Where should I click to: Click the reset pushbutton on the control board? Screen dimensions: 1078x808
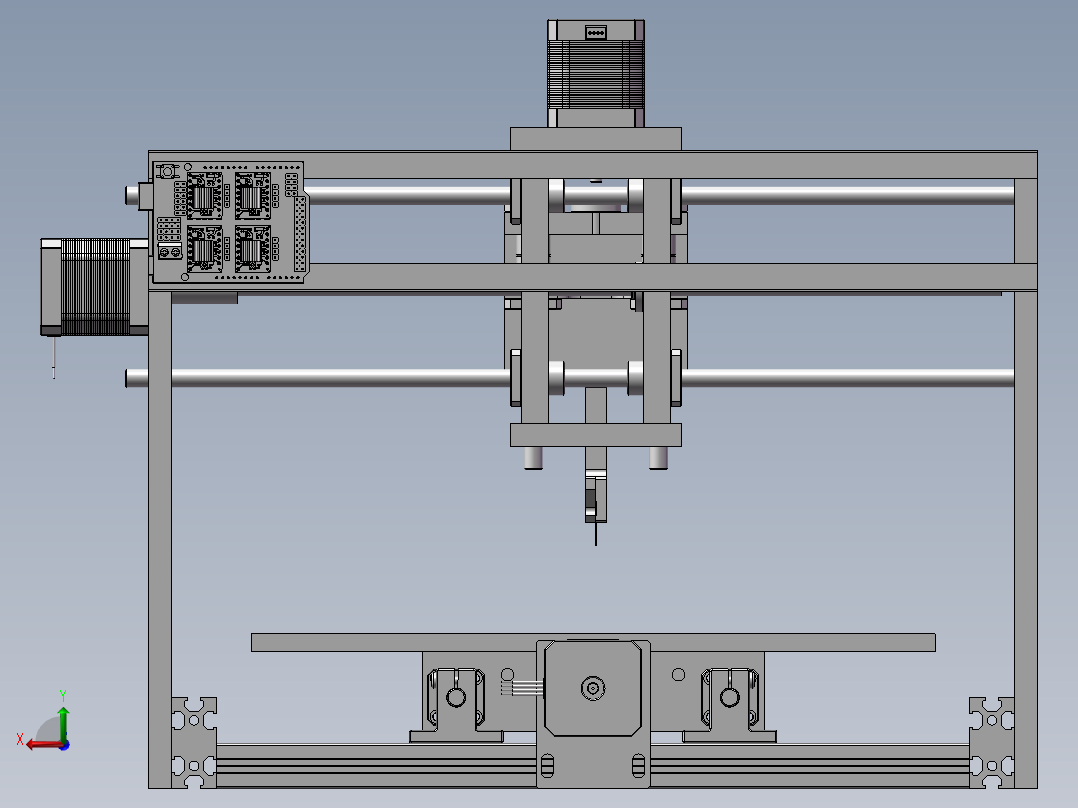click(168, 170)
